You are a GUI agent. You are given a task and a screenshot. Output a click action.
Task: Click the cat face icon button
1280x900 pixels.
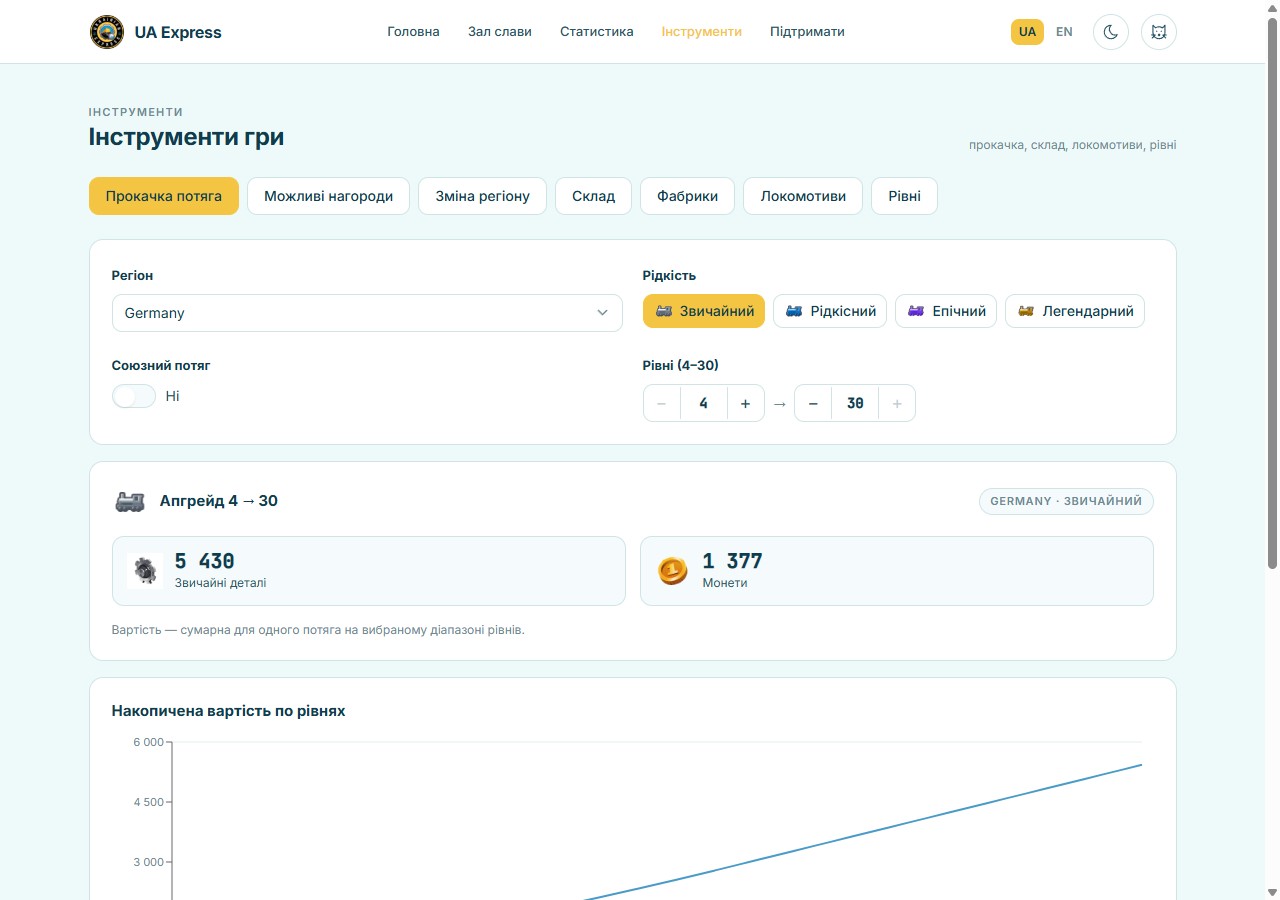click(1159, 32)
